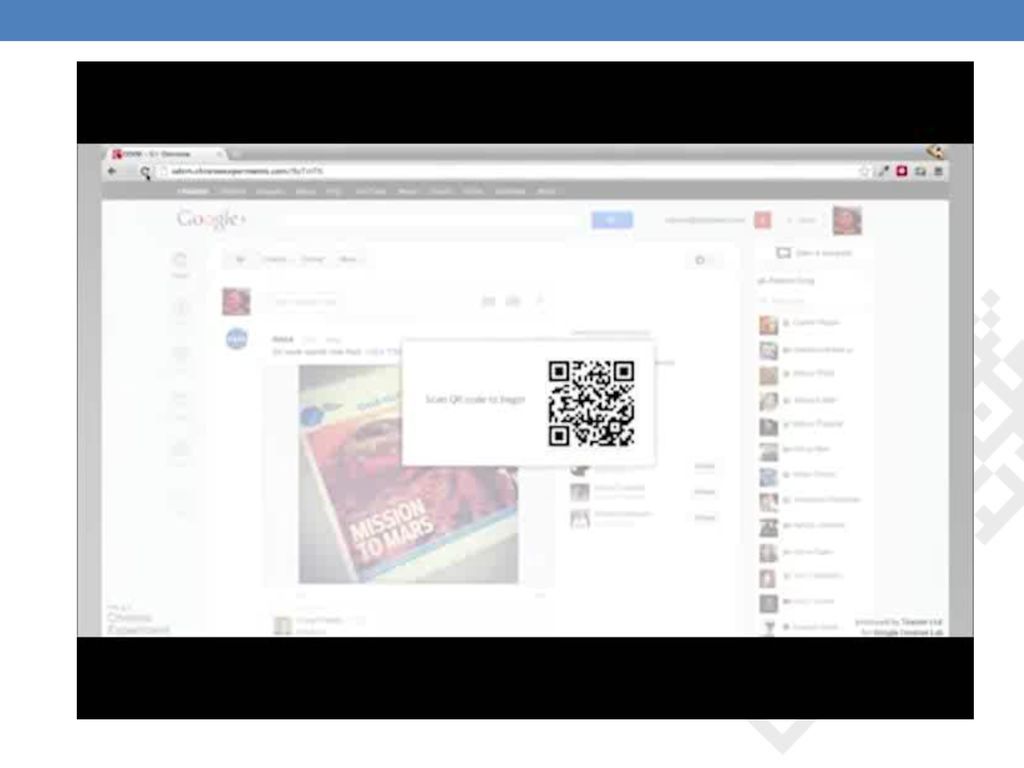This screenshot has width=1024, height=768.
Task: Click the video icon in share box
Action: click(513, 301)
